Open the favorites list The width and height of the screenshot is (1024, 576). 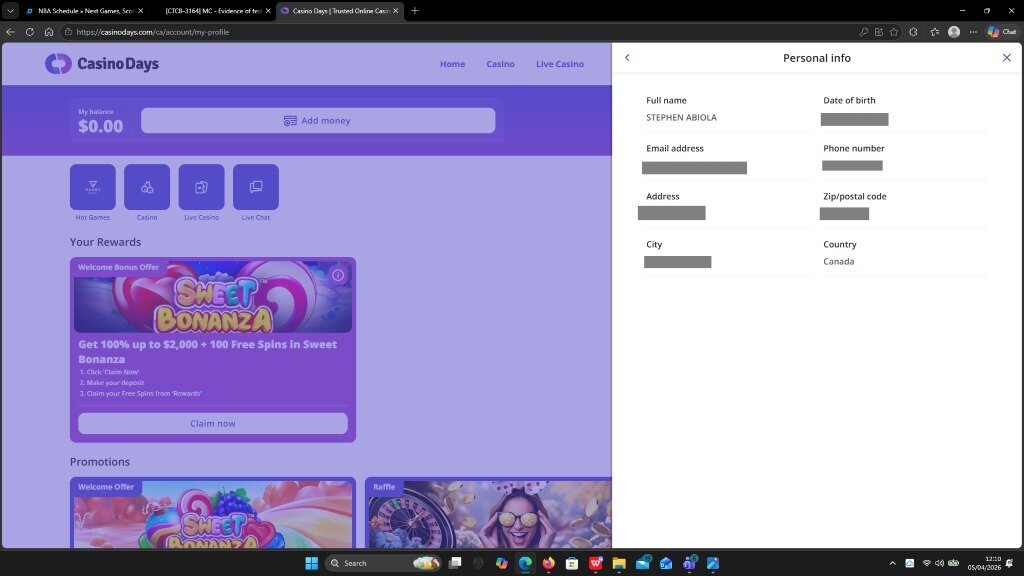point(935,31)
